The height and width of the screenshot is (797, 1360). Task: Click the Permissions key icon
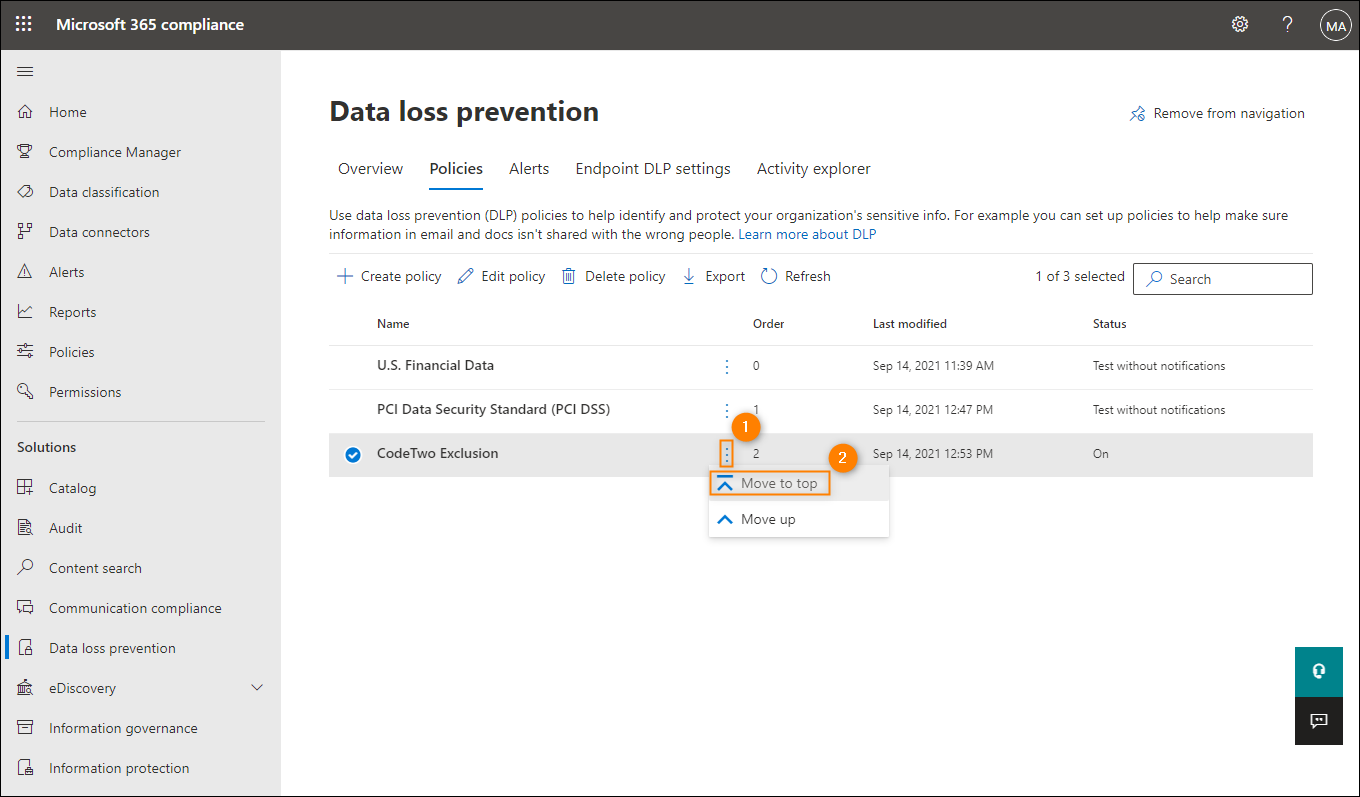(x=26, y=392)
